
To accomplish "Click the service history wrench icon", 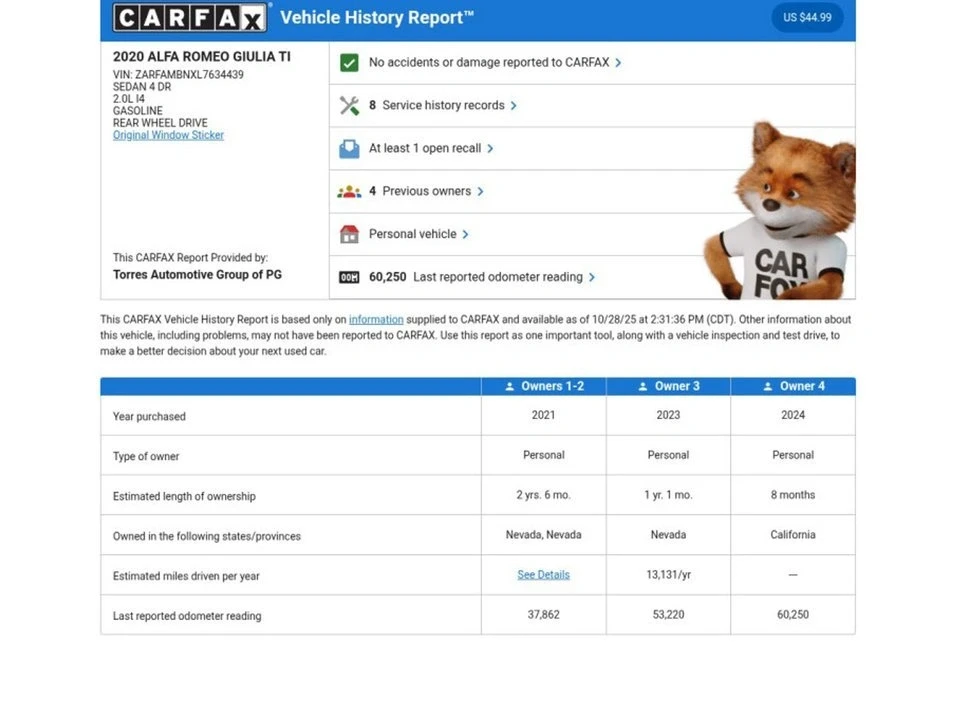I will point(349,105).
